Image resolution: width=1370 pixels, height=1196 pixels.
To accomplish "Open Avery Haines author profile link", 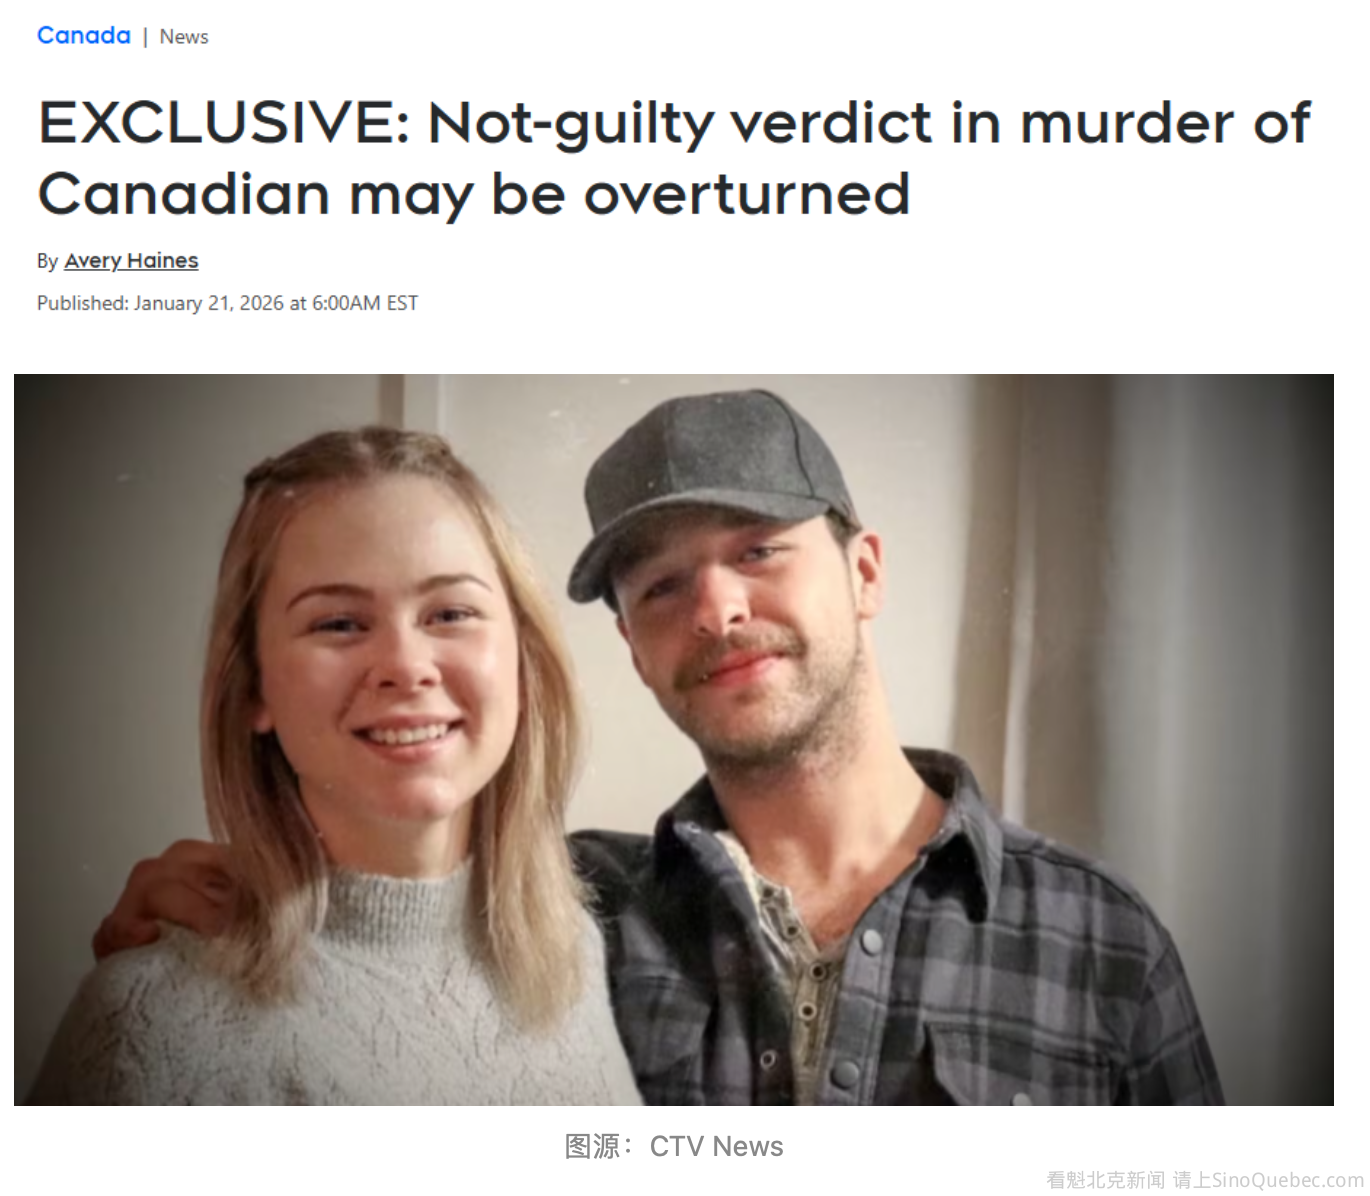I will coord(131,261).
